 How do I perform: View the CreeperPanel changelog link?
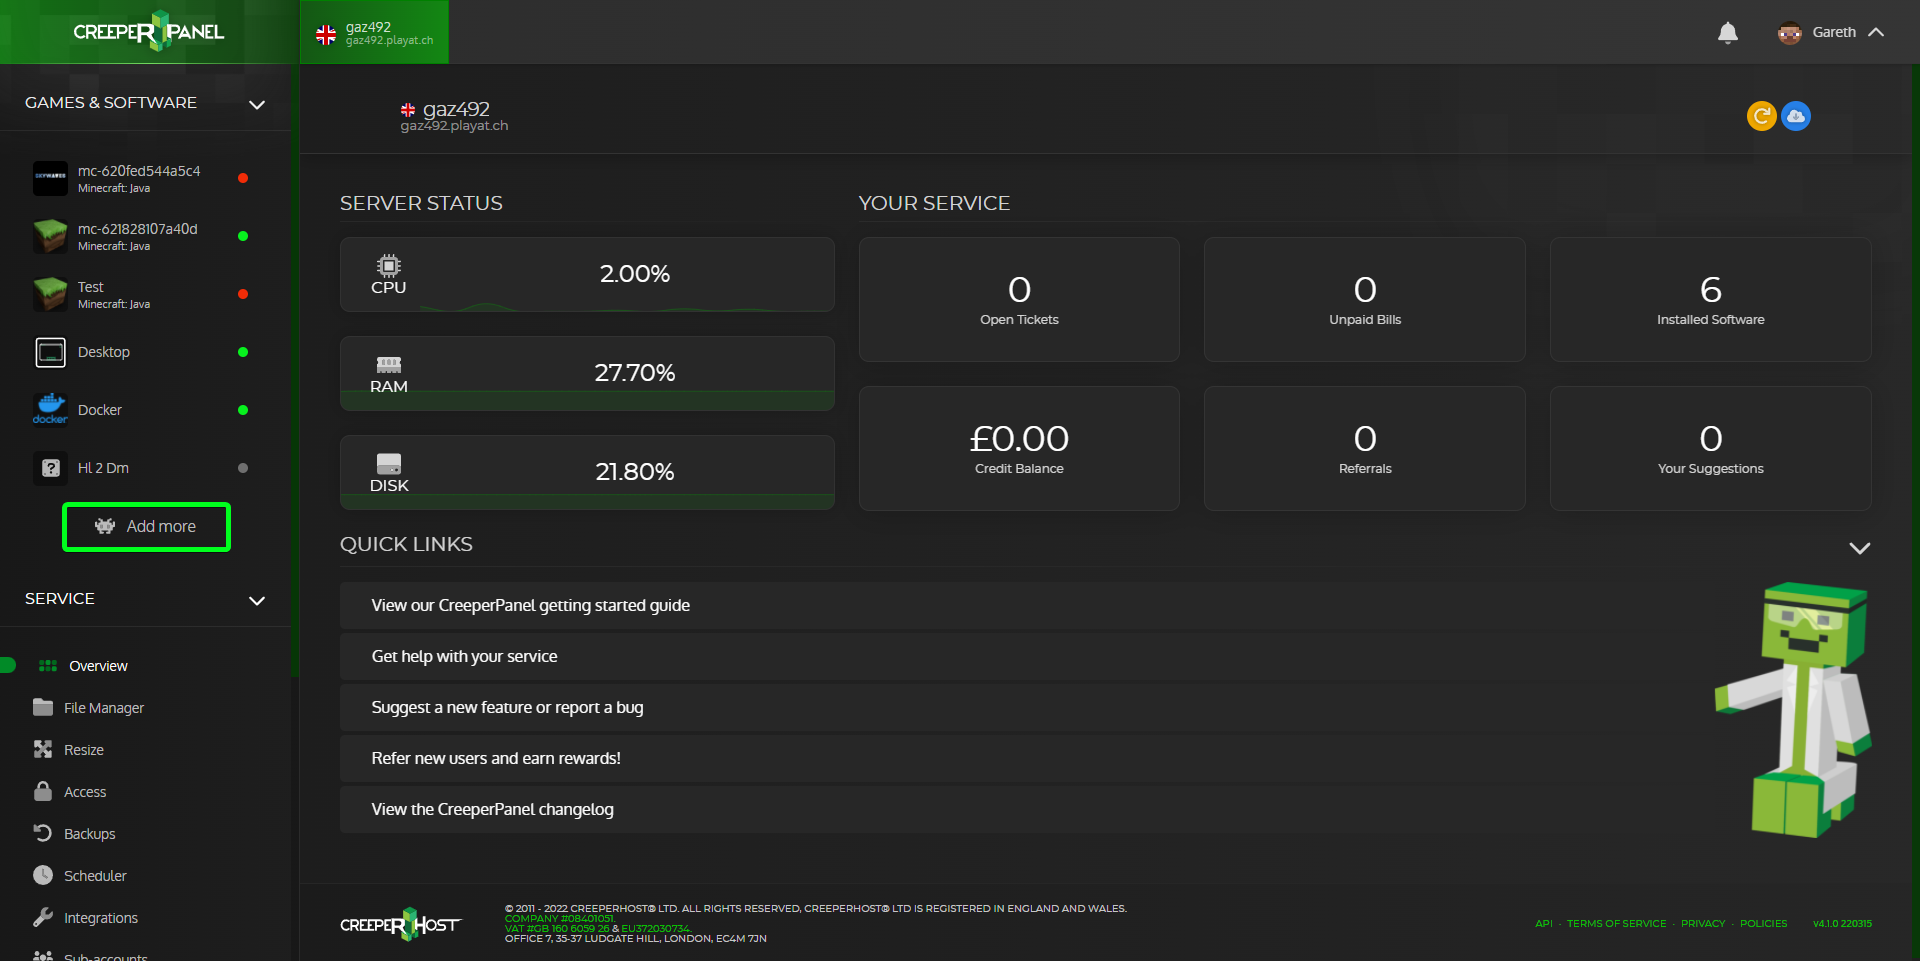pyautogui.click(x=492, y=809)
